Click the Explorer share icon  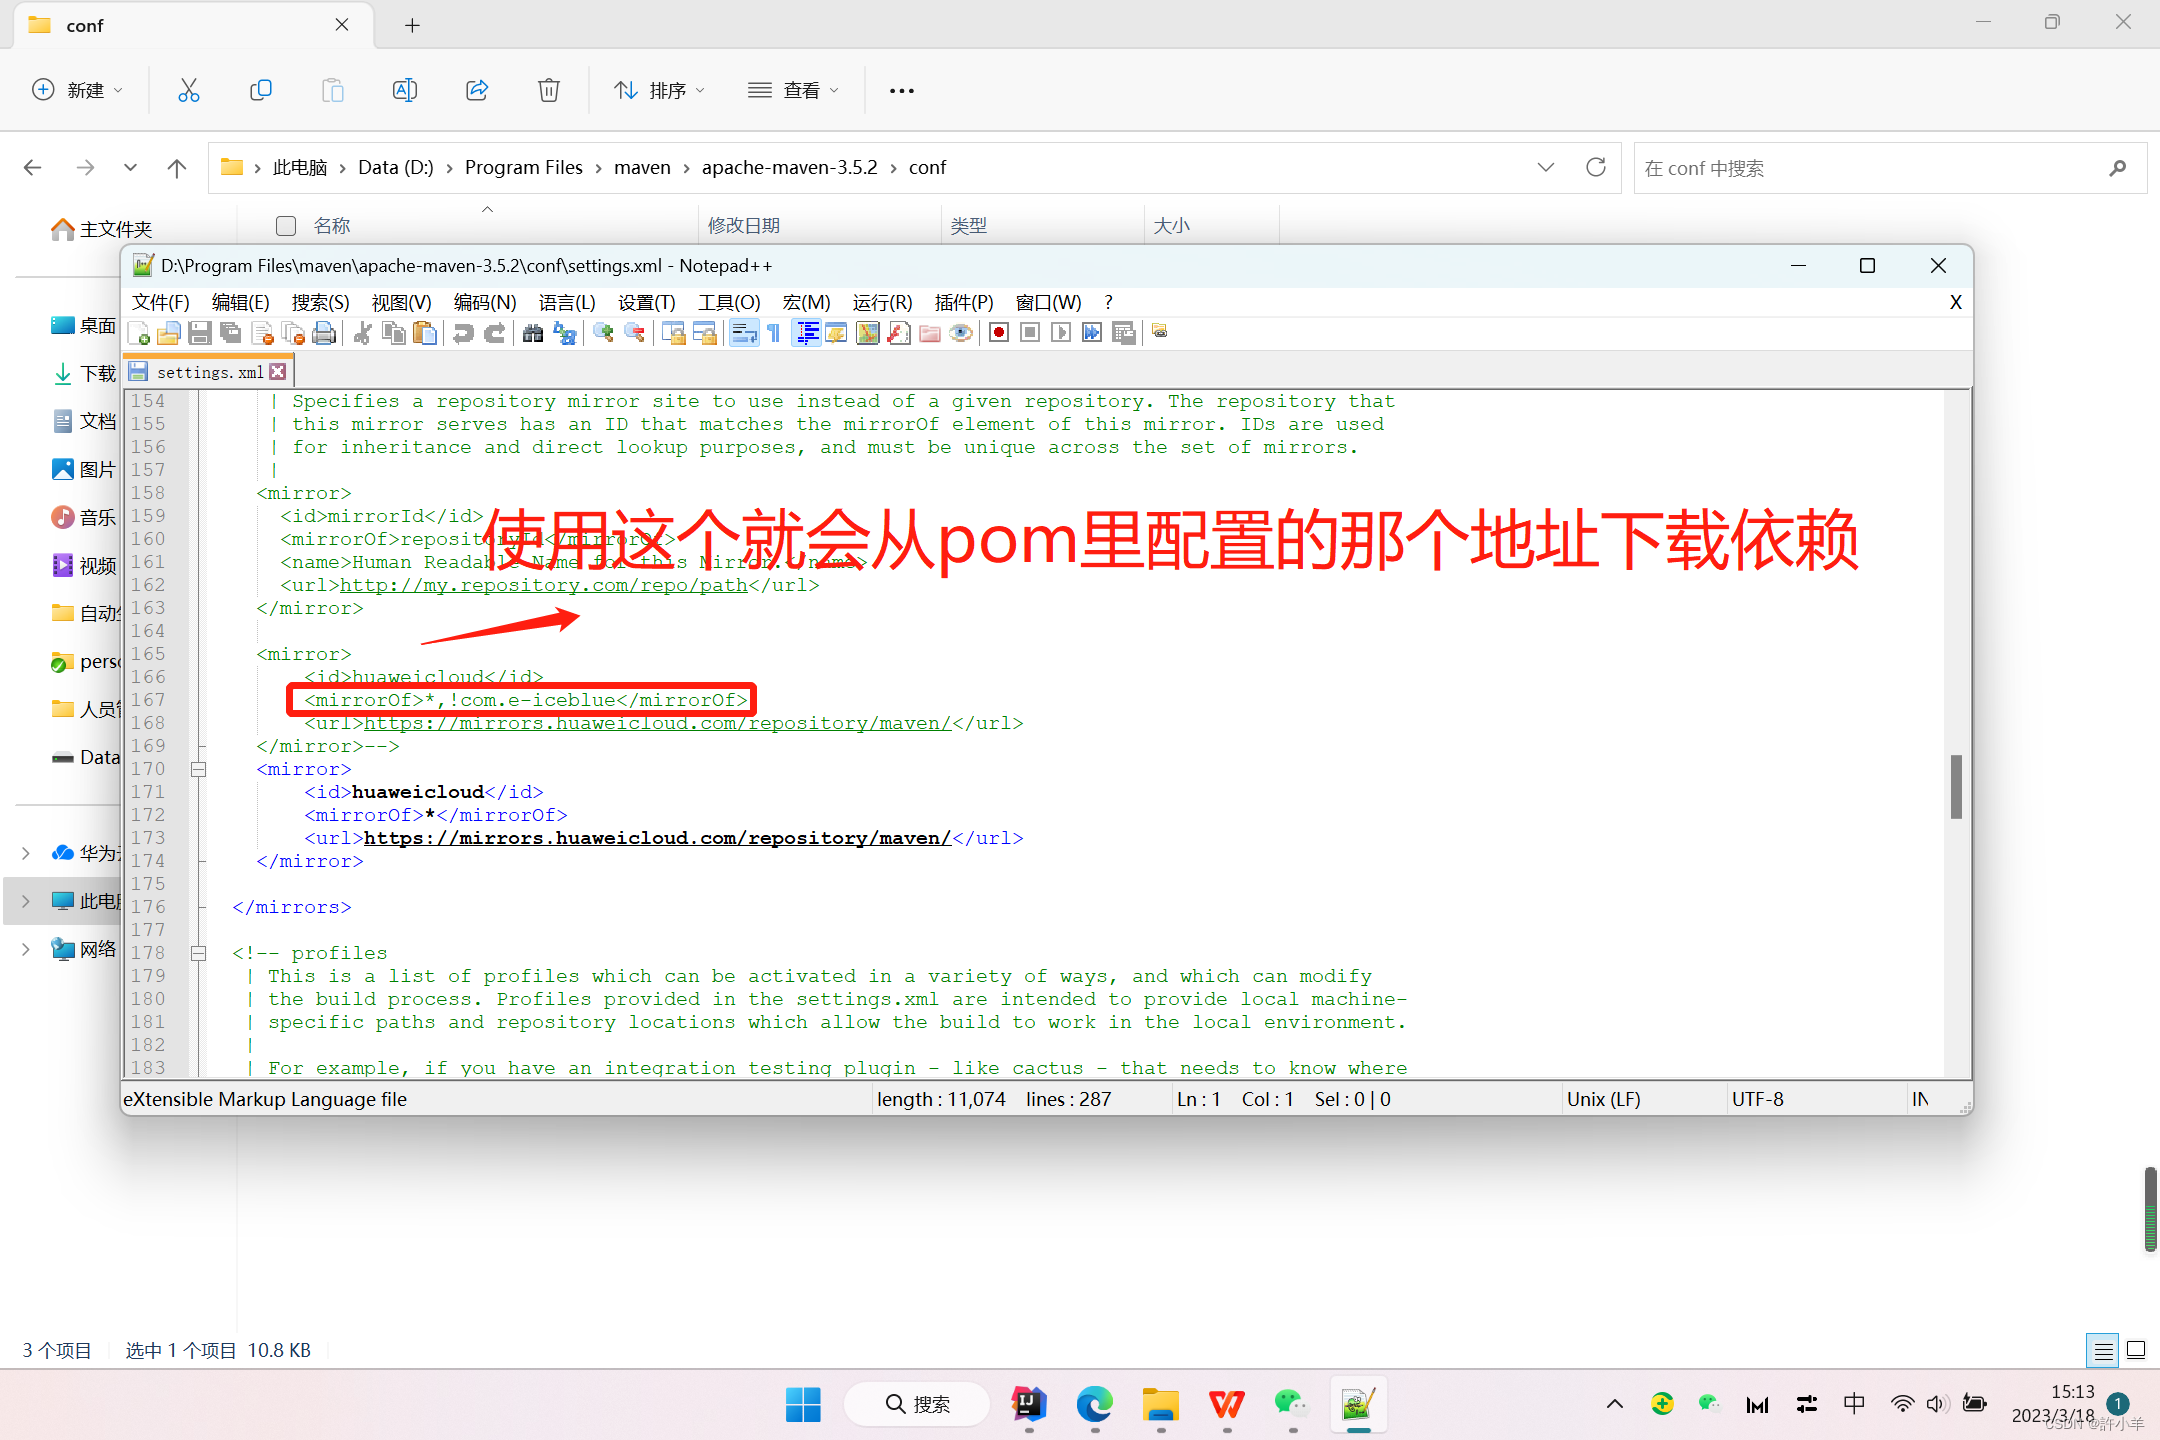coord(477,90)
